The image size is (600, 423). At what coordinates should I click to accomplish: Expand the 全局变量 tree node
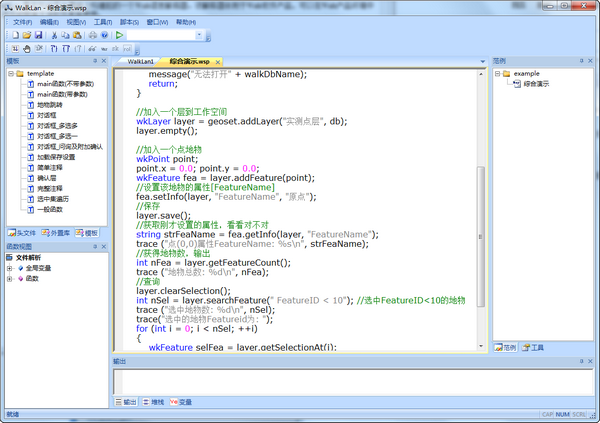point(9,269)
